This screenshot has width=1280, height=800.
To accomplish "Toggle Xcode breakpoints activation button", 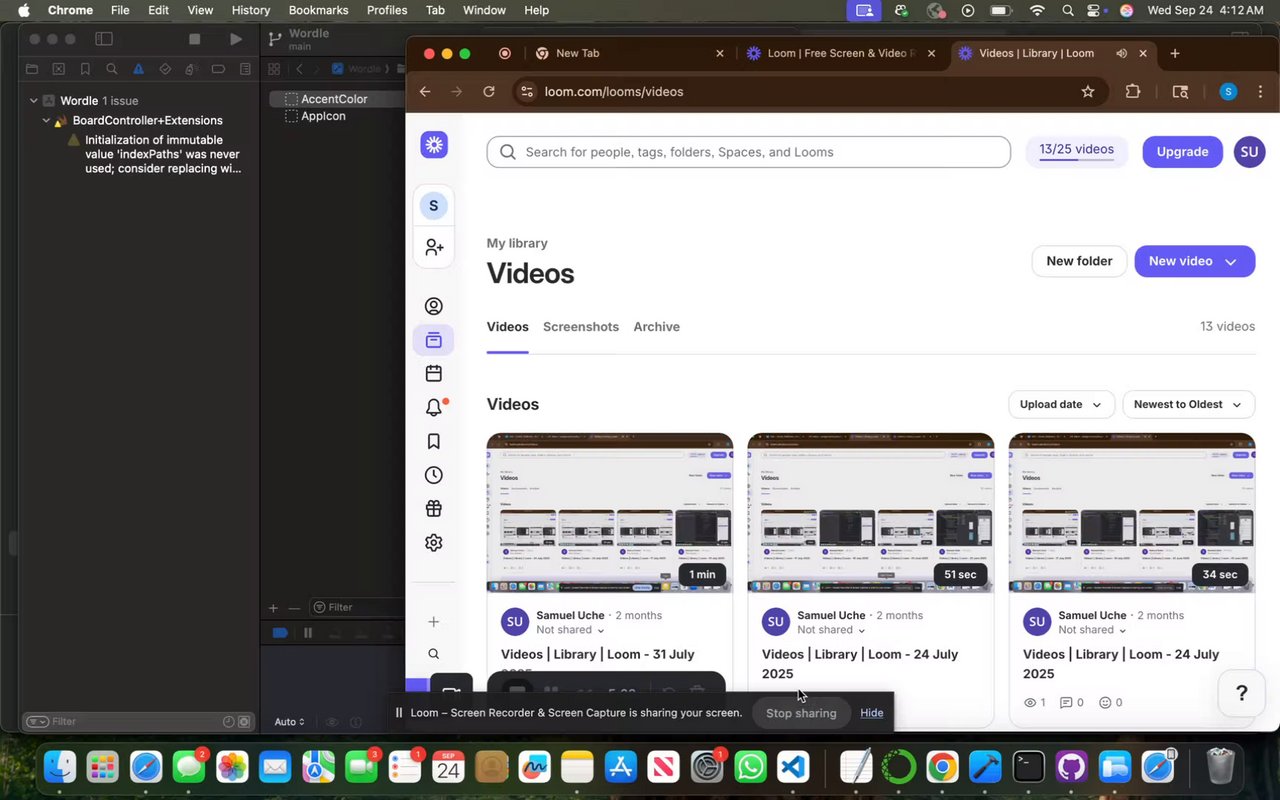I will 280,633.
